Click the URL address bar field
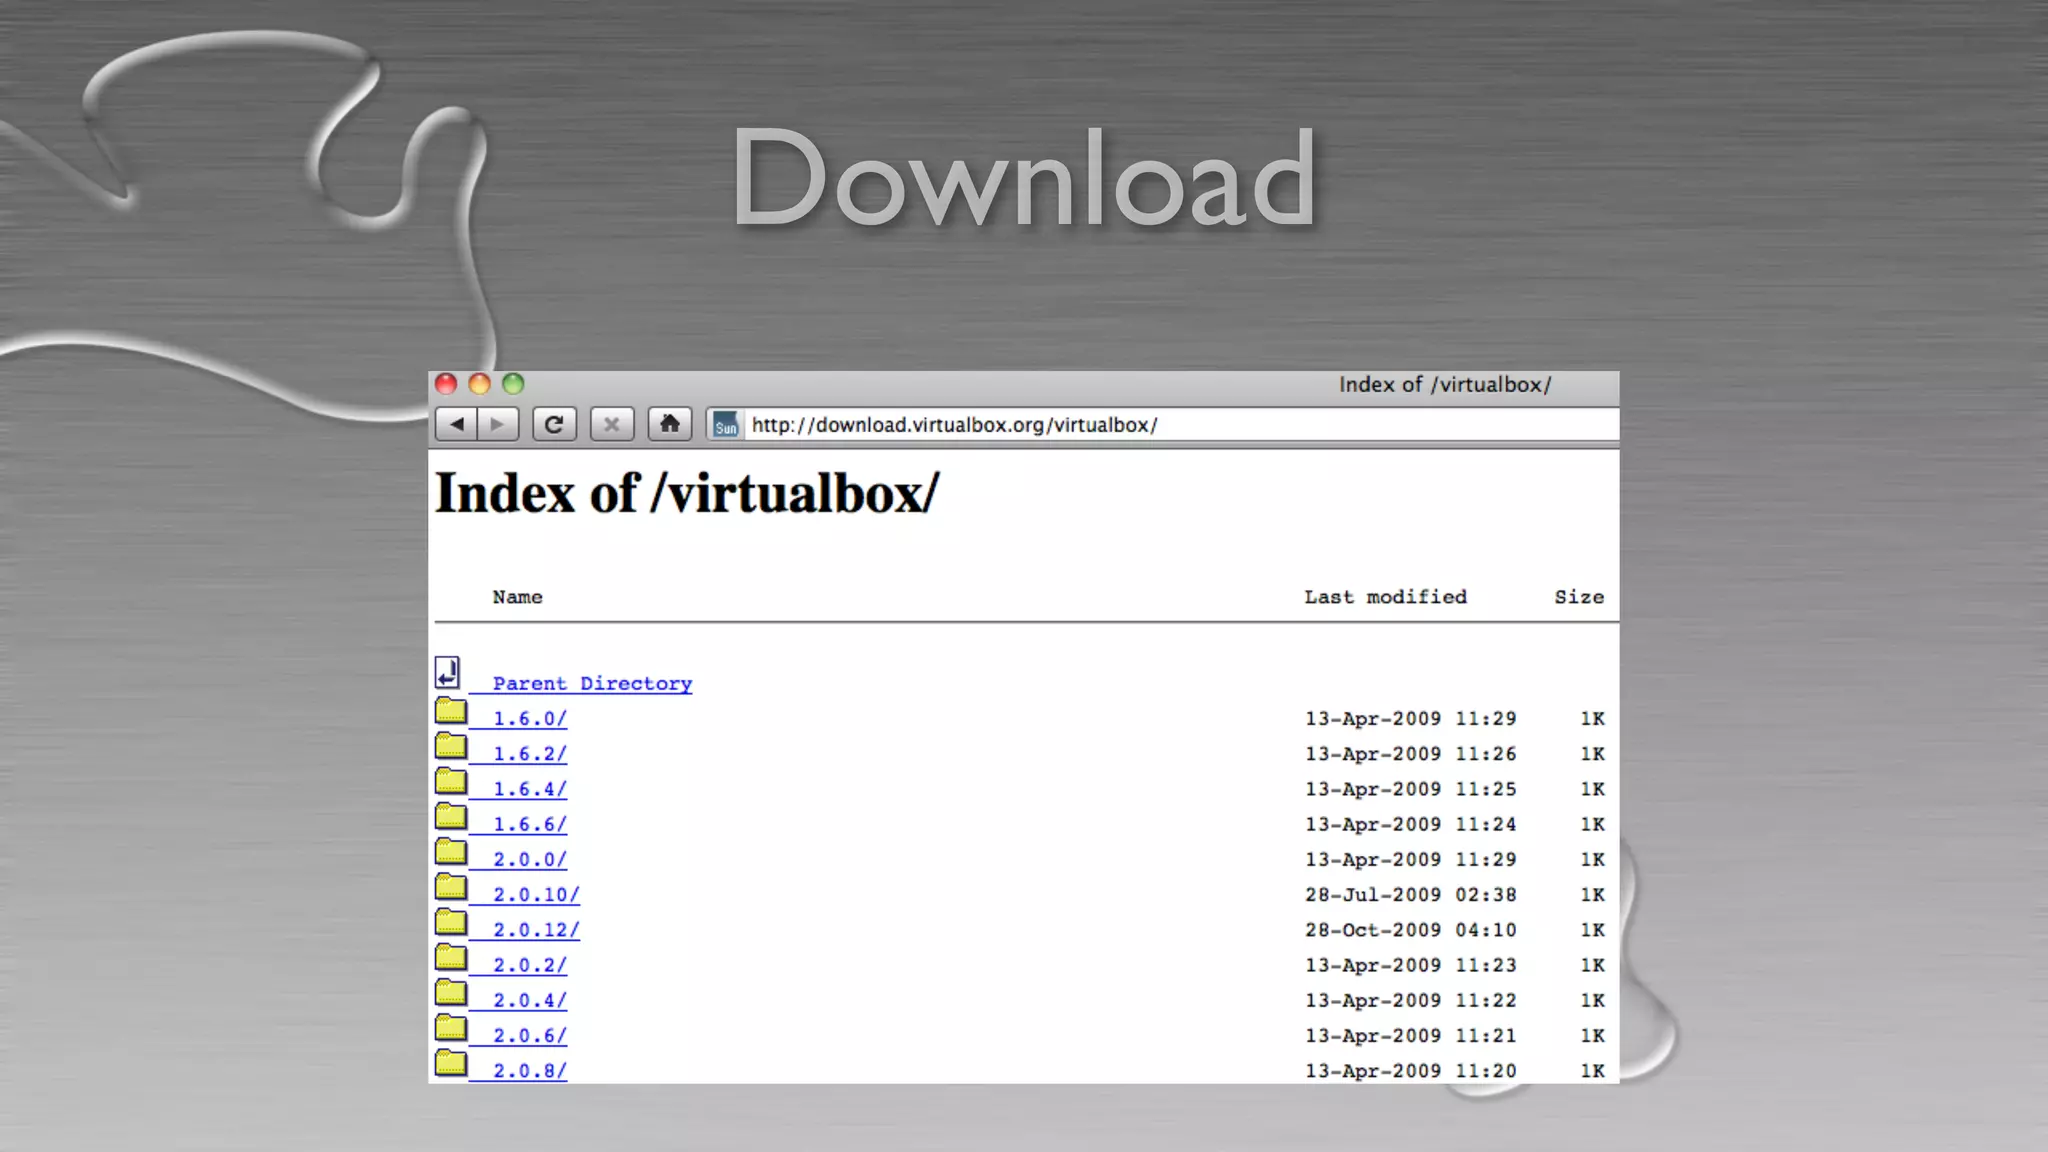The height and width of the screenshot is (1152, 2048). tap(1162, 425)
